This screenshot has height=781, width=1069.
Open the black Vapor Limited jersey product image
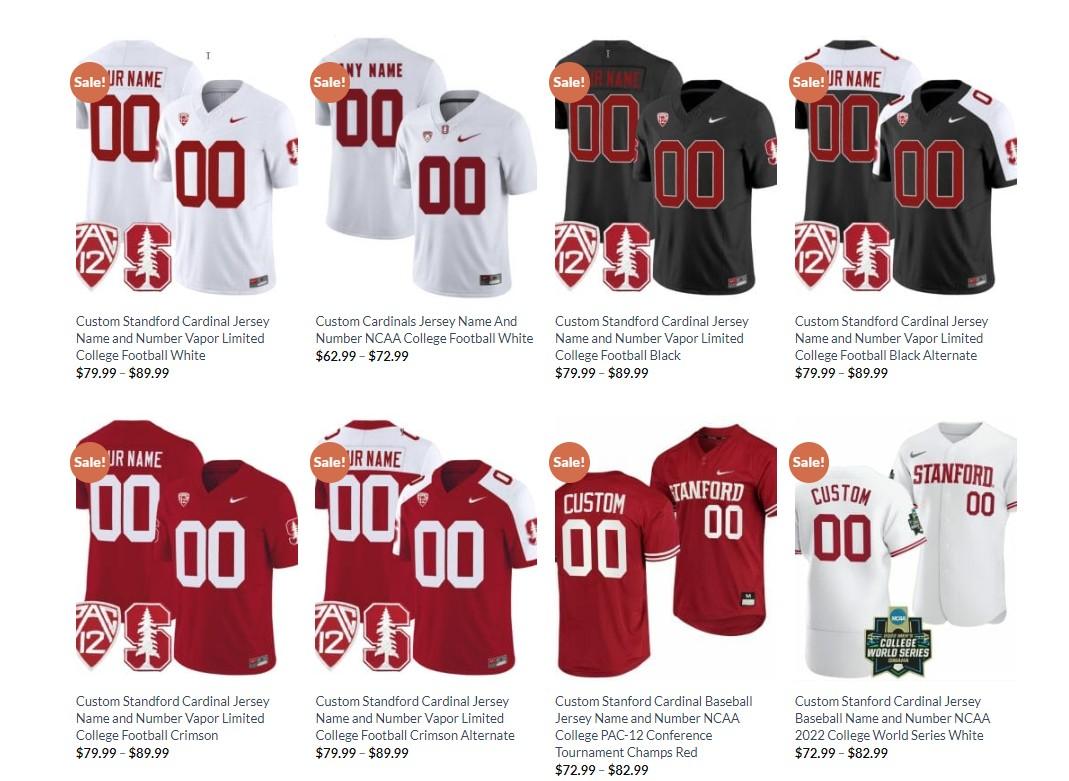(666, 167)
